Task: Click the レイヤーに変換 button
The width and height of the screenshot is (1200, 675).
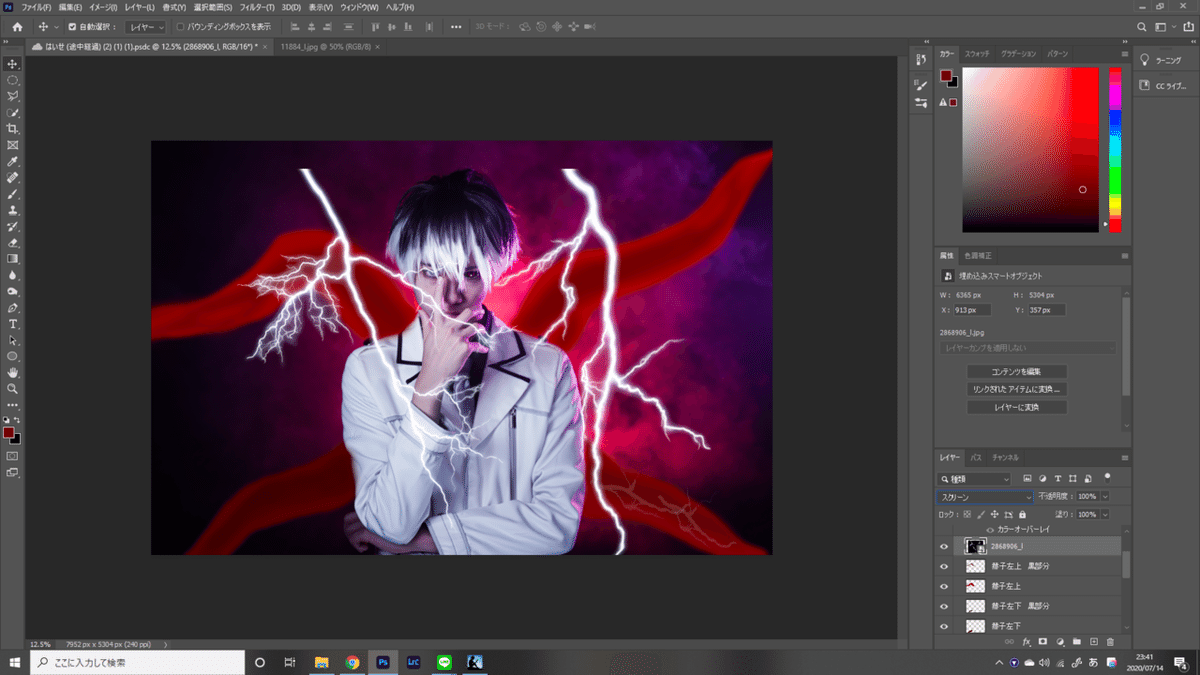Action: coord(1017,407)
